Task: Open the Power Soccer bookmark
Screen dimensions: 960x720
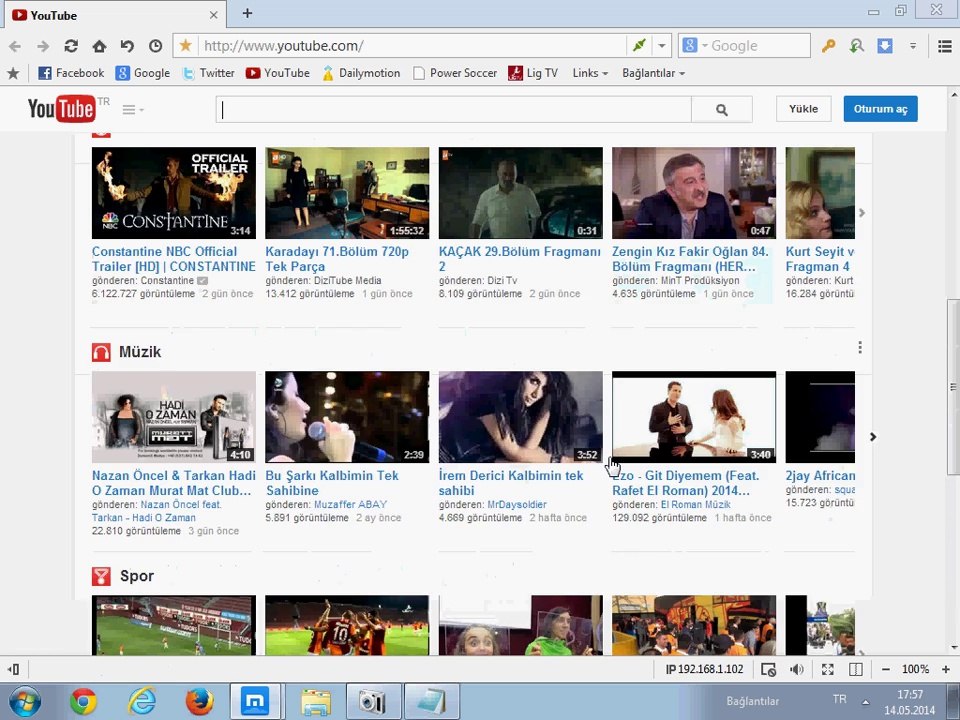Action: tap(455, 73)
